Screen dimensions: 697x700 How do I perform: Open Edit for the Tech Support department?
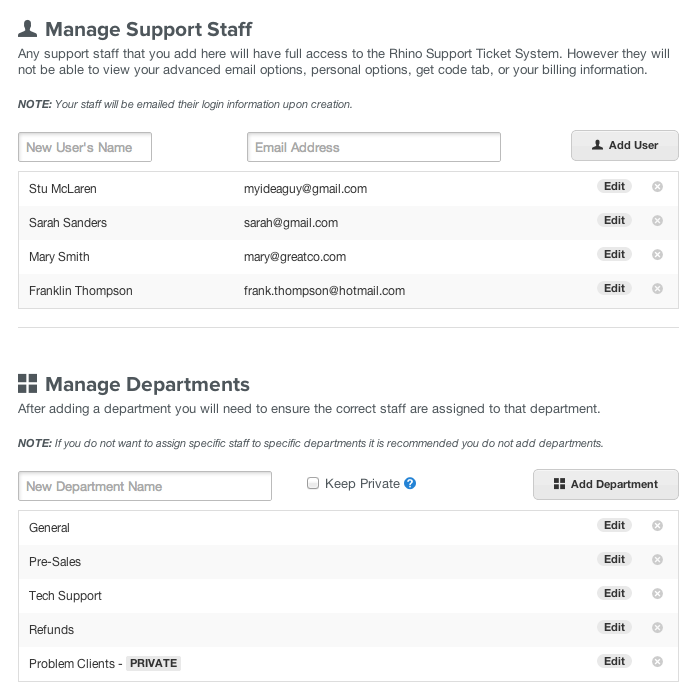(x=614, y=594)
